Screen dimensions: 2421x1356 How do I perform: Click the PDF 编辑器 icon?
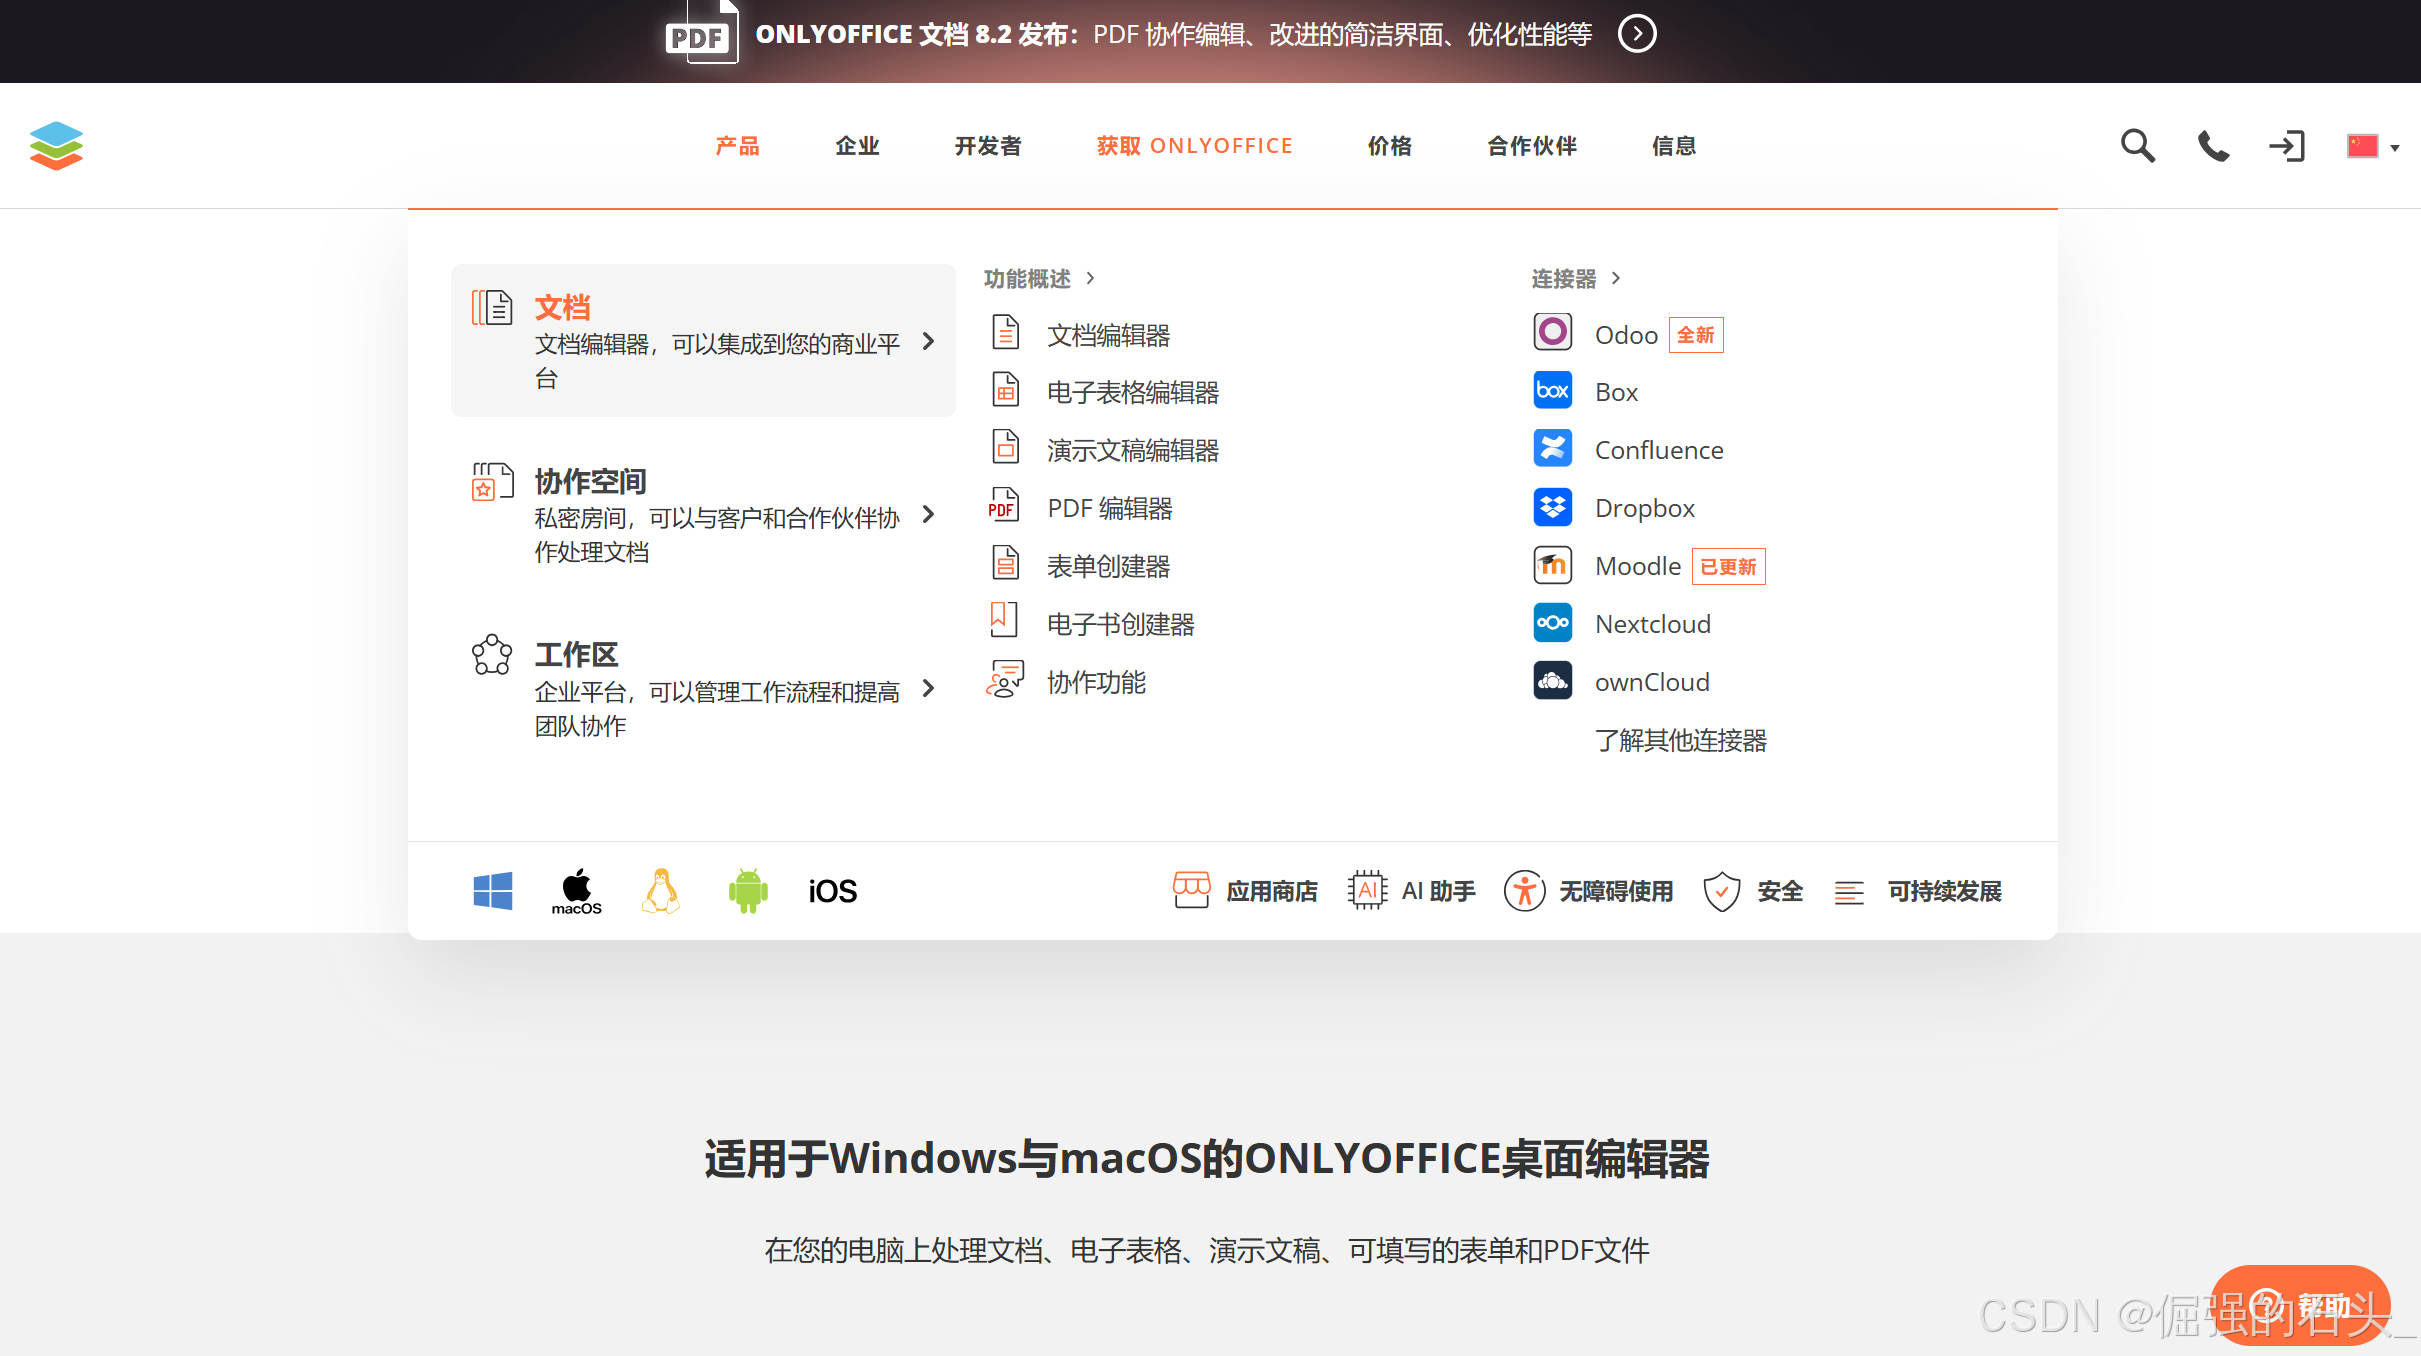pyautogui.click(x=1003, y=505)
